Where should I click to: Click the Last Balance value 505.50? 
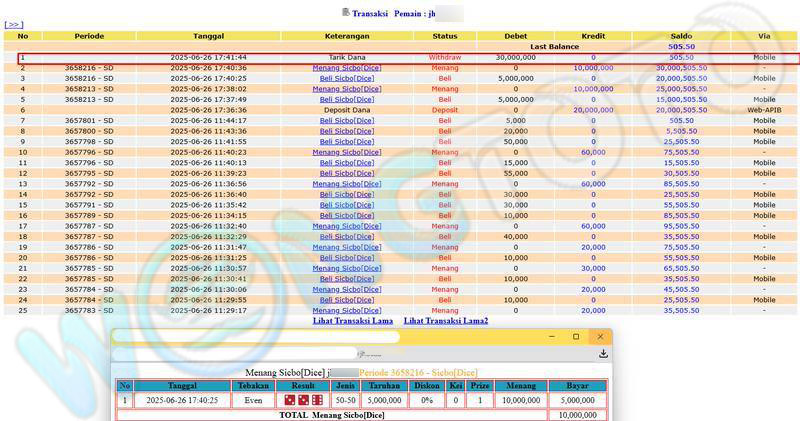(681, 47)
